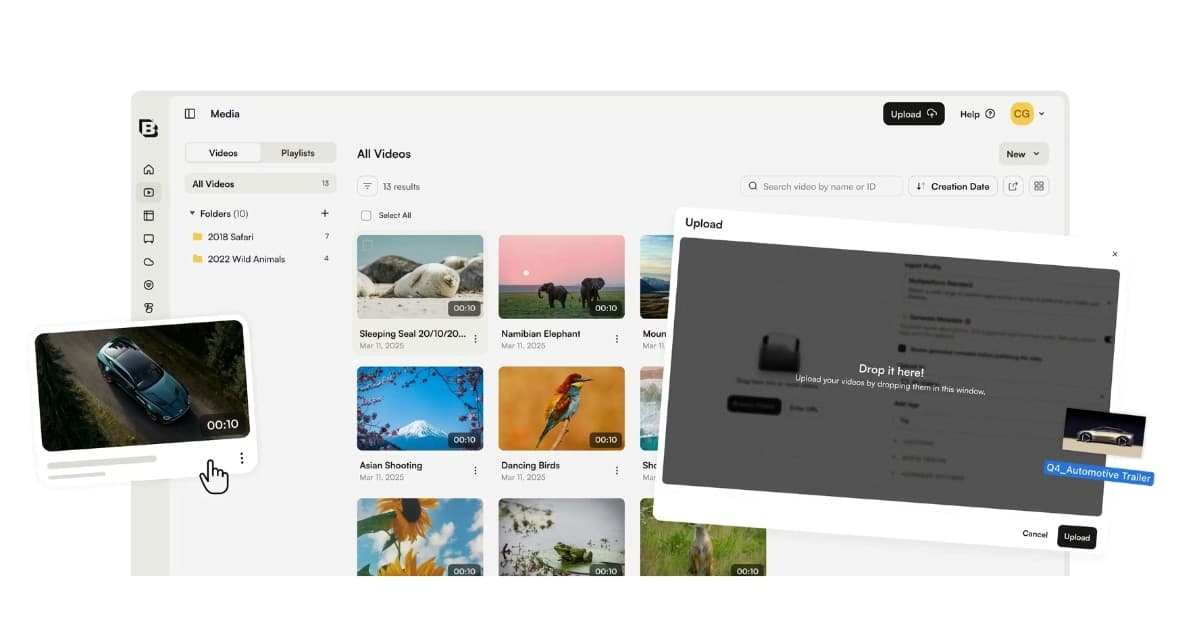Open the 2018 Safari folder
The image size is (1200, 628).
click(x=260, y=237)
